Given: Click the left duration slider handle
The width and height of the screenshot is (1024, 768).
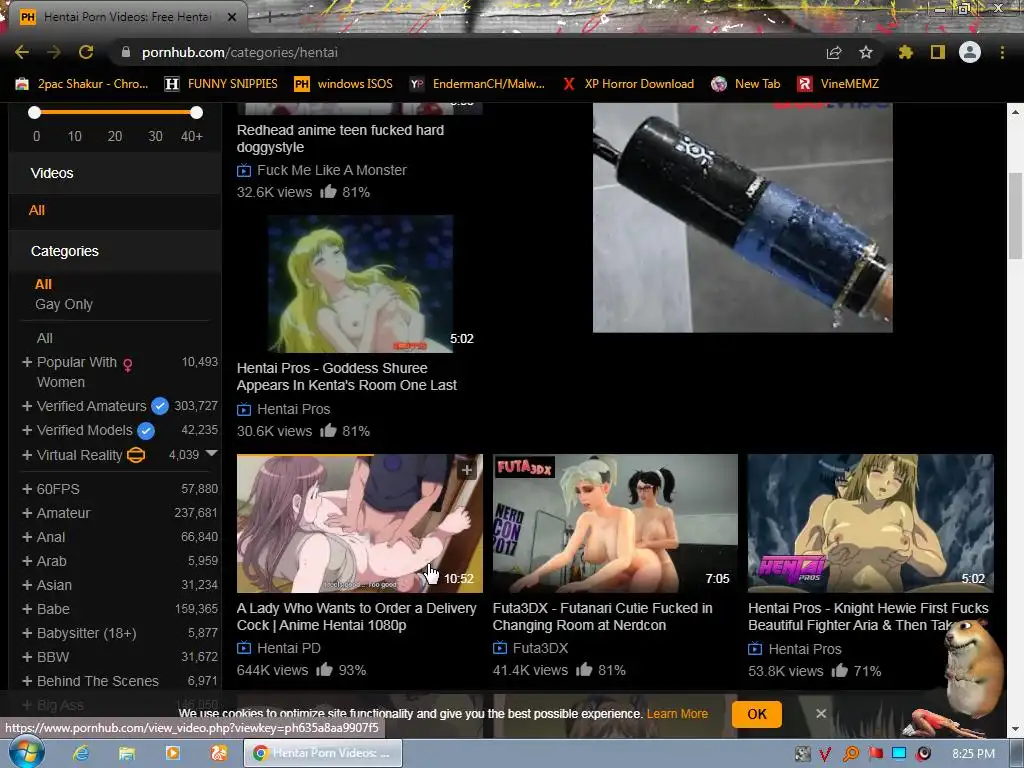Looking at the screenshot, I should pos(35,112).
